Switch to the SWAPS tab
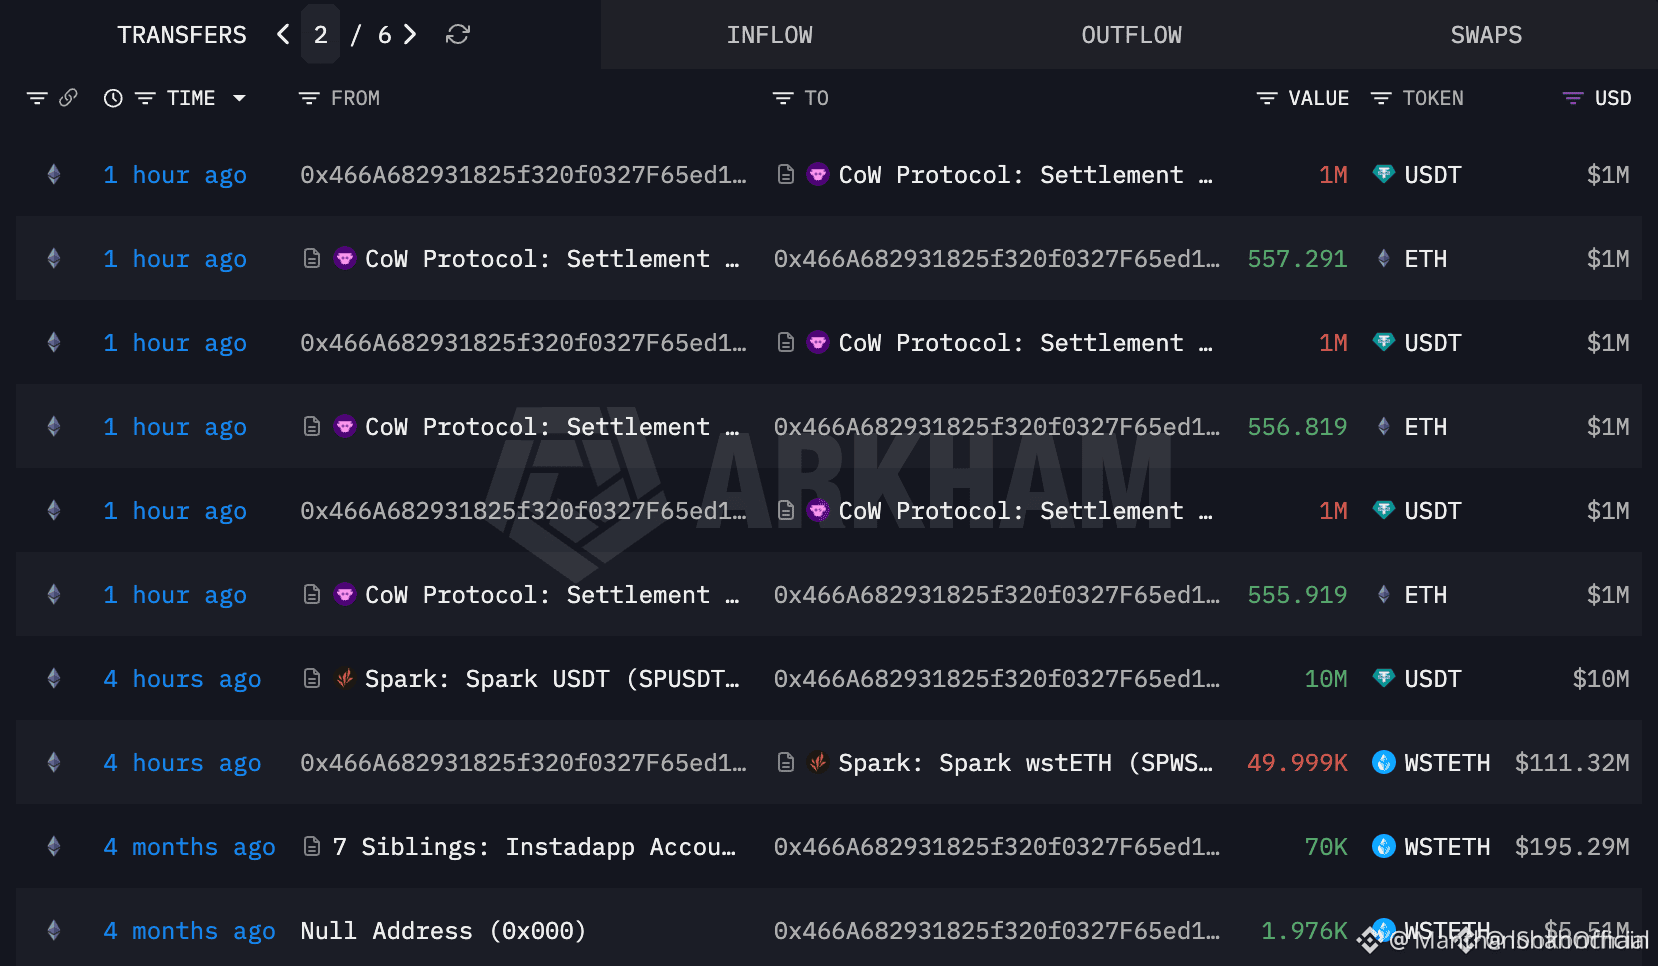 [x=1486, y=35]
